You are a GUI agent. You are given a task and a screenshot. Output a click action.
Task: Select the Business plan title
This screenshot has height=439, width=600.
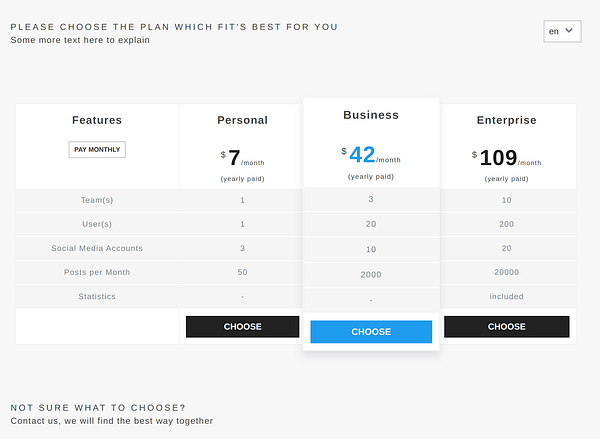(371, 115)
